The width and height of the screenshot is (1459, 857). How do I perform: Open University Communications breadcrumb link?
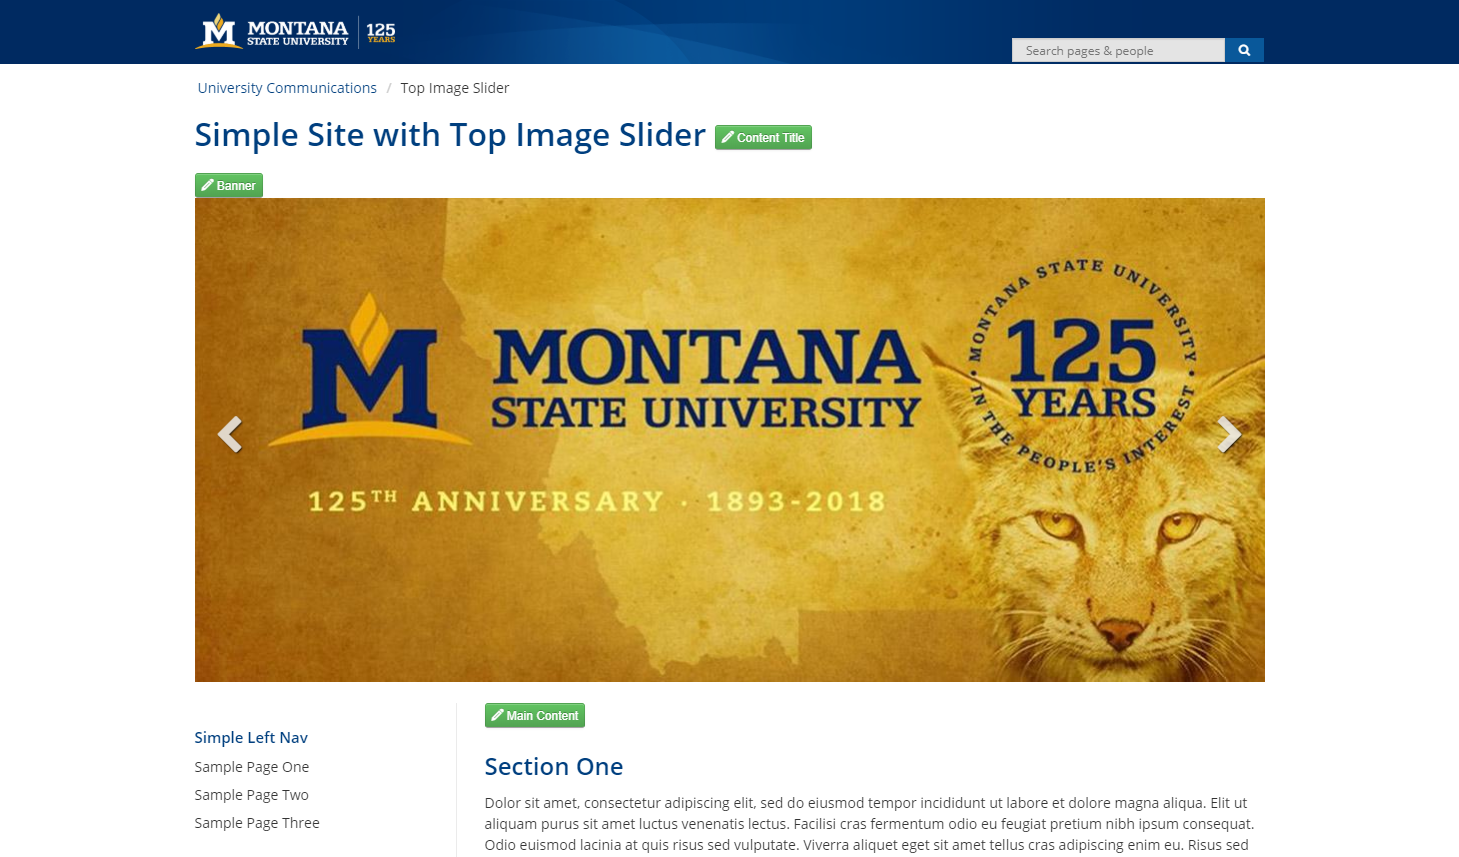pyautogui.click(x=287, y=88)
